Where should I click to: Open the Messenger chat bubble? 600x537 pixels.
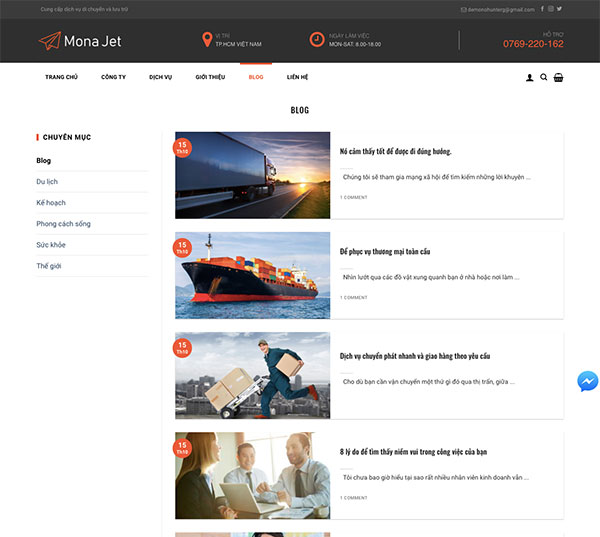click(587, 381)
